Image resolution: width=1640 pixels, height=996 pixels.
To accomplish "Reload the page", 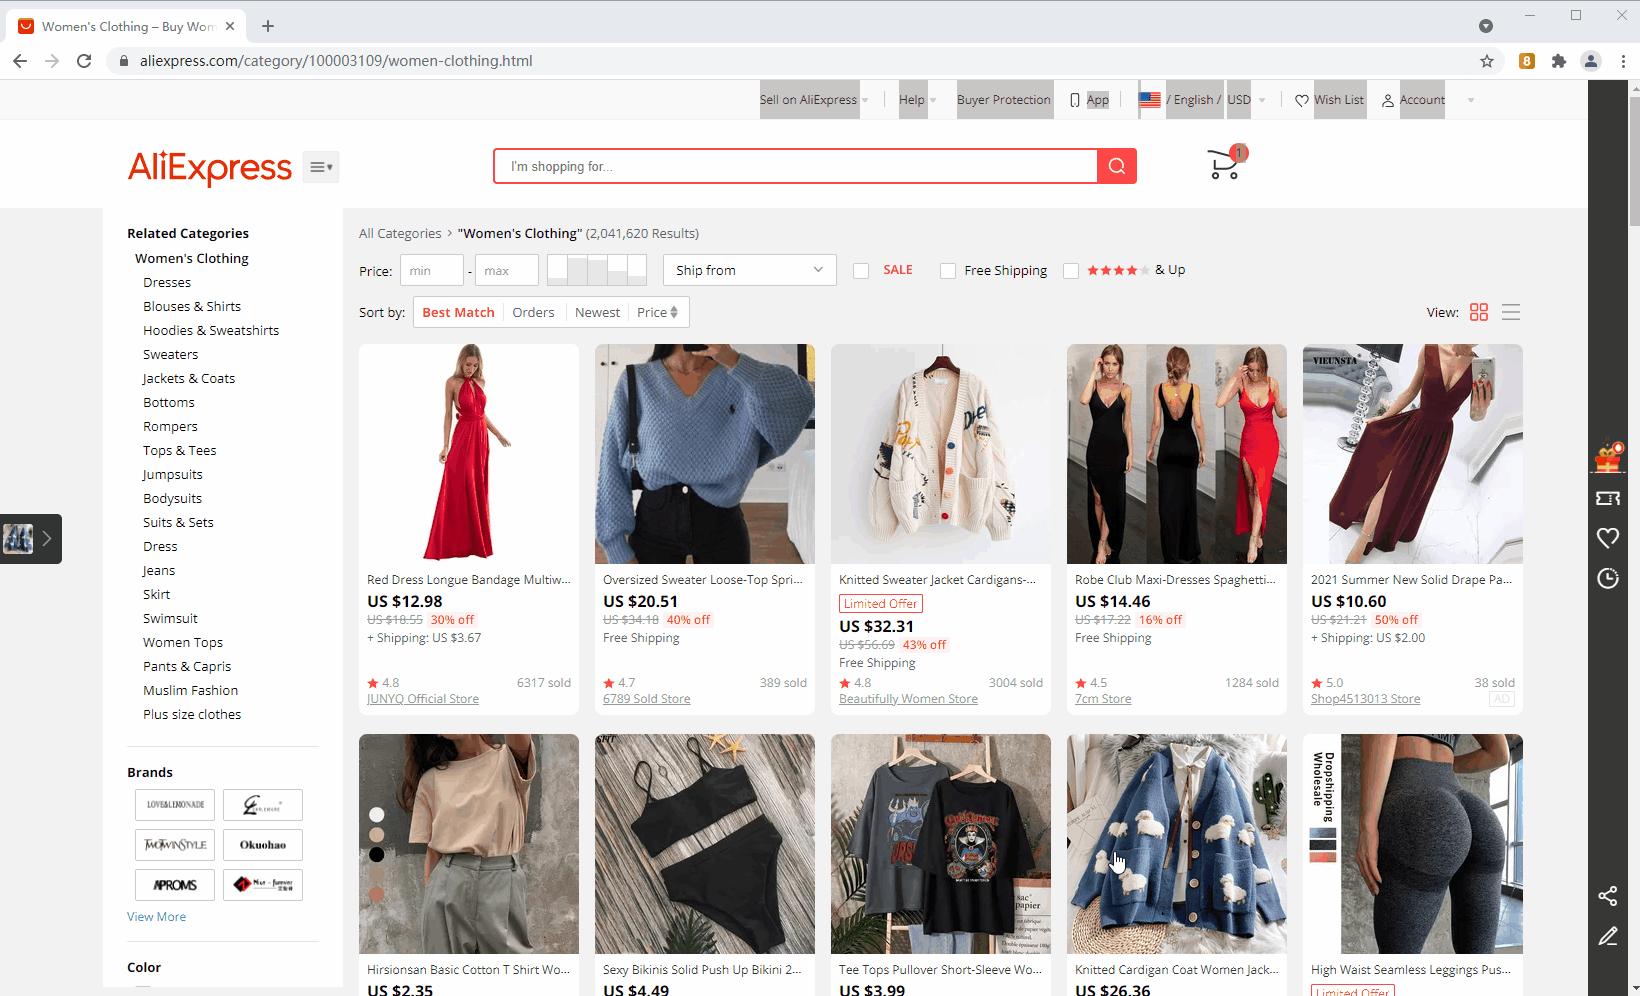I will pyautogui.click(x=84, y=61).
